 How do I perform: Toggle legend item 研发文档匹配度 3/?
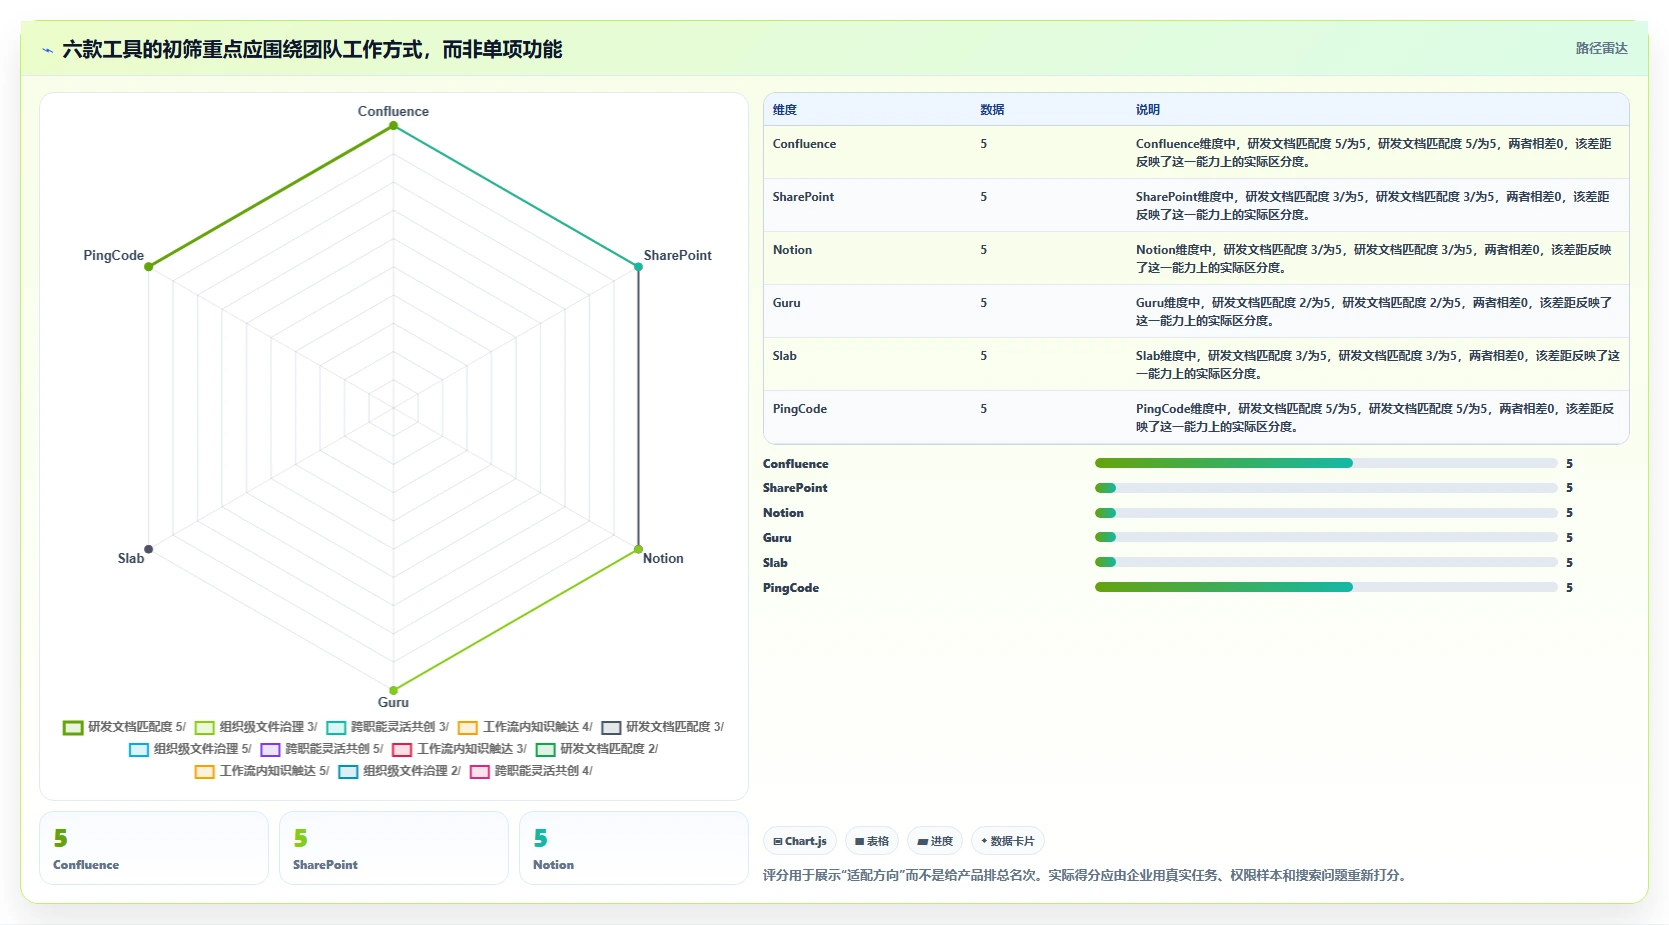click(x=662, y=727)
